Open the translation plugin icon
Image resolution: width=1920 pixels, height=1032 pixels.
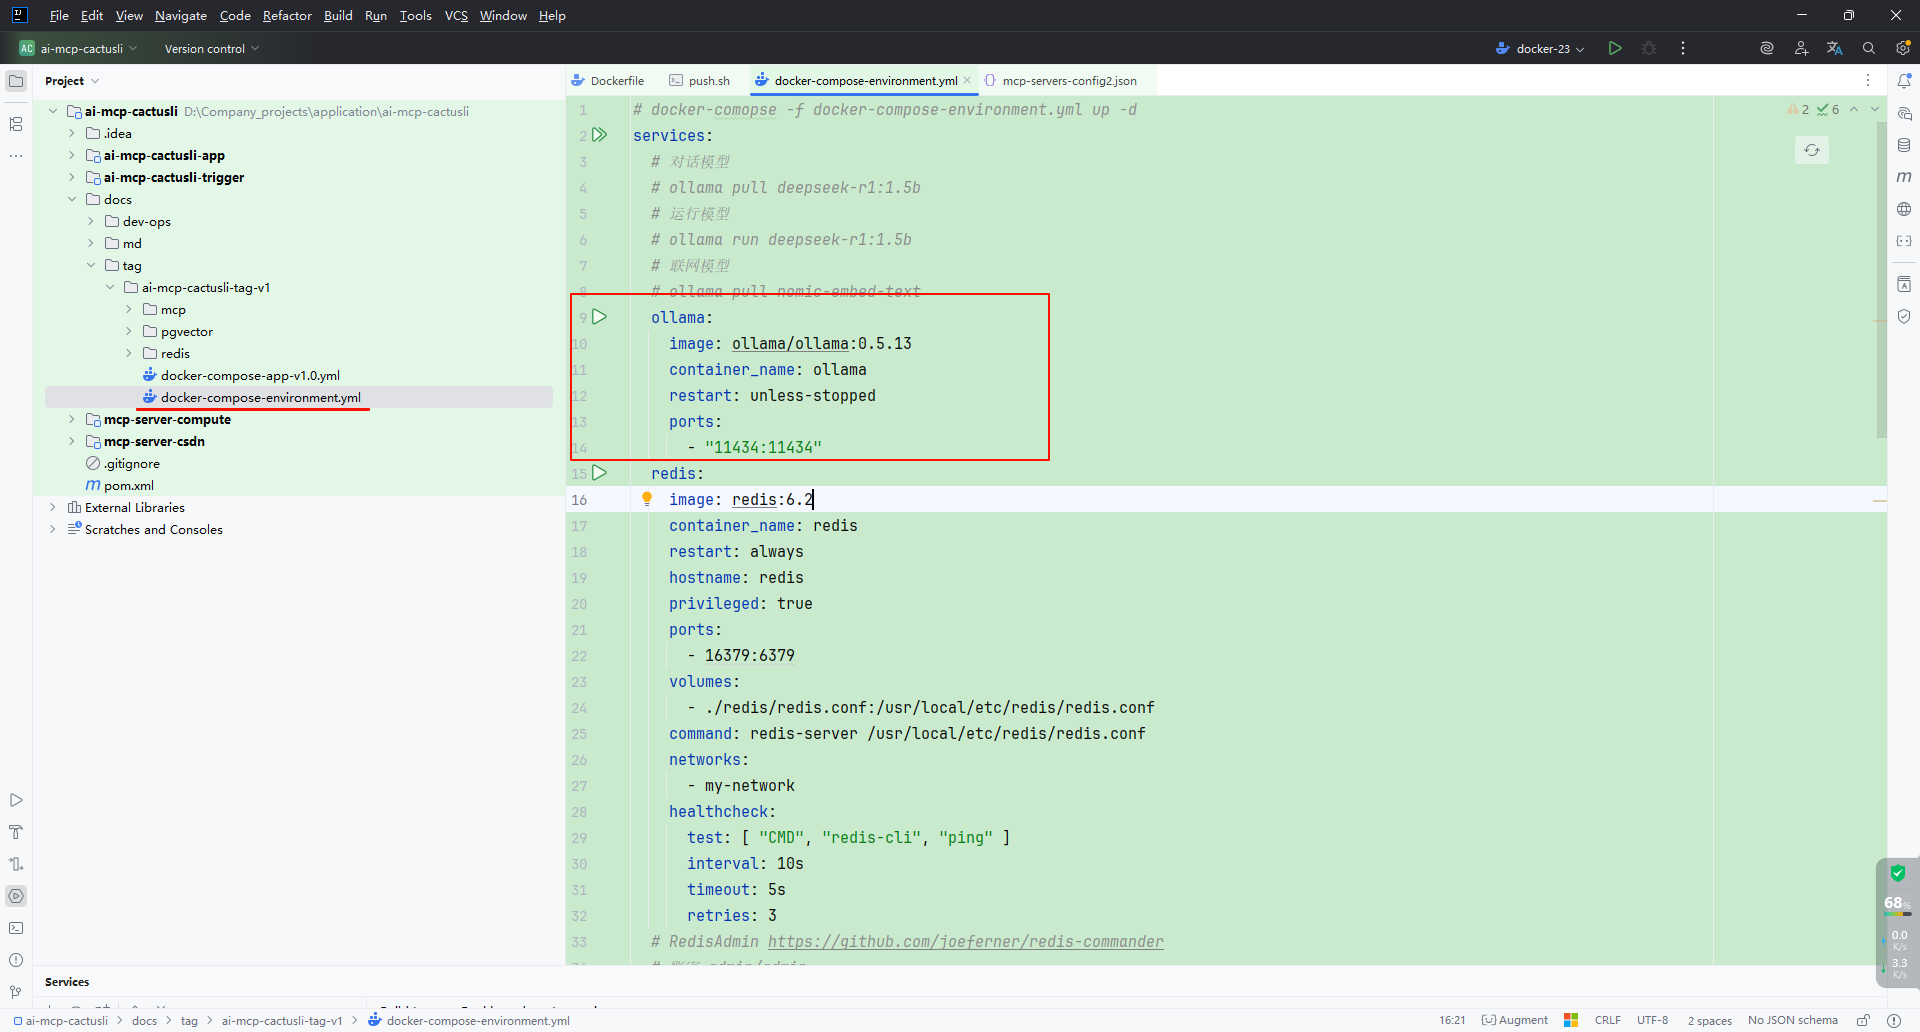point(1835,48)
